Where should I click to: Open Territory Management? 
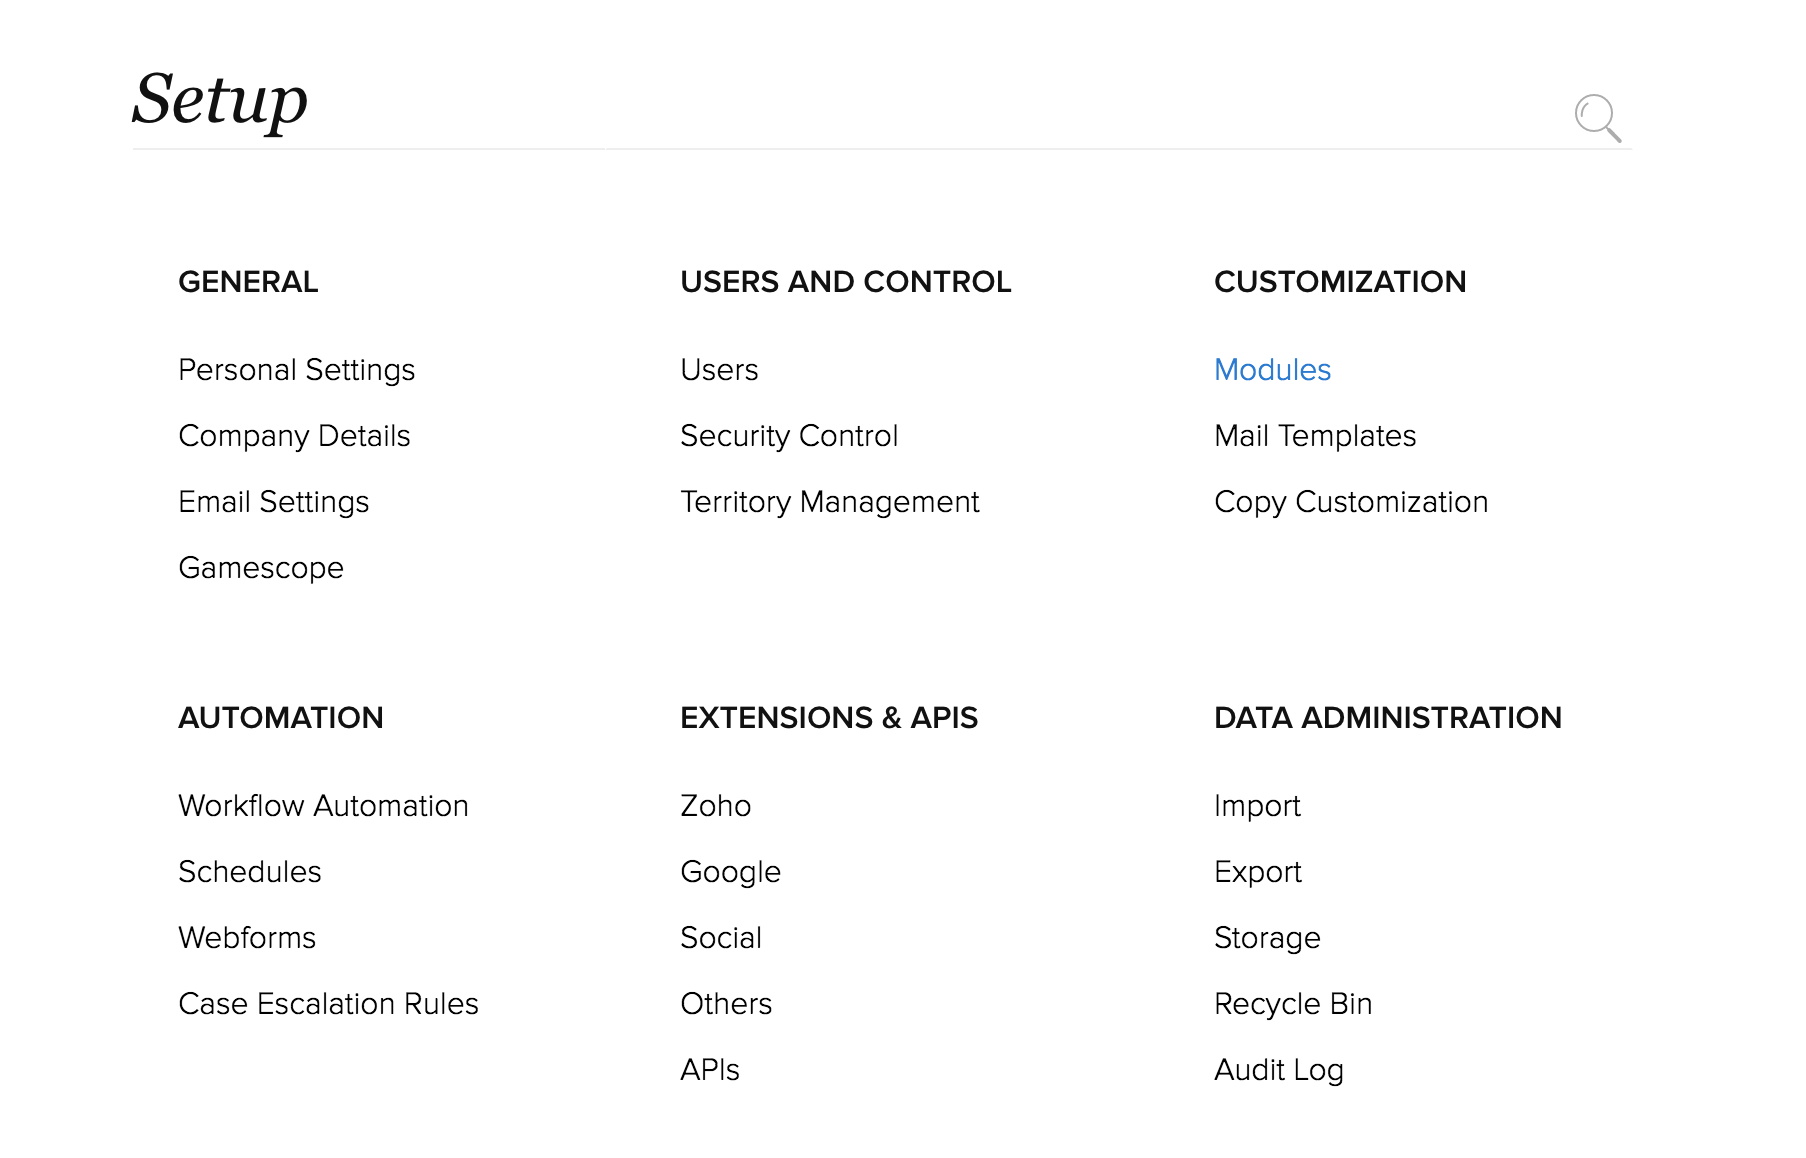(829, 502)
